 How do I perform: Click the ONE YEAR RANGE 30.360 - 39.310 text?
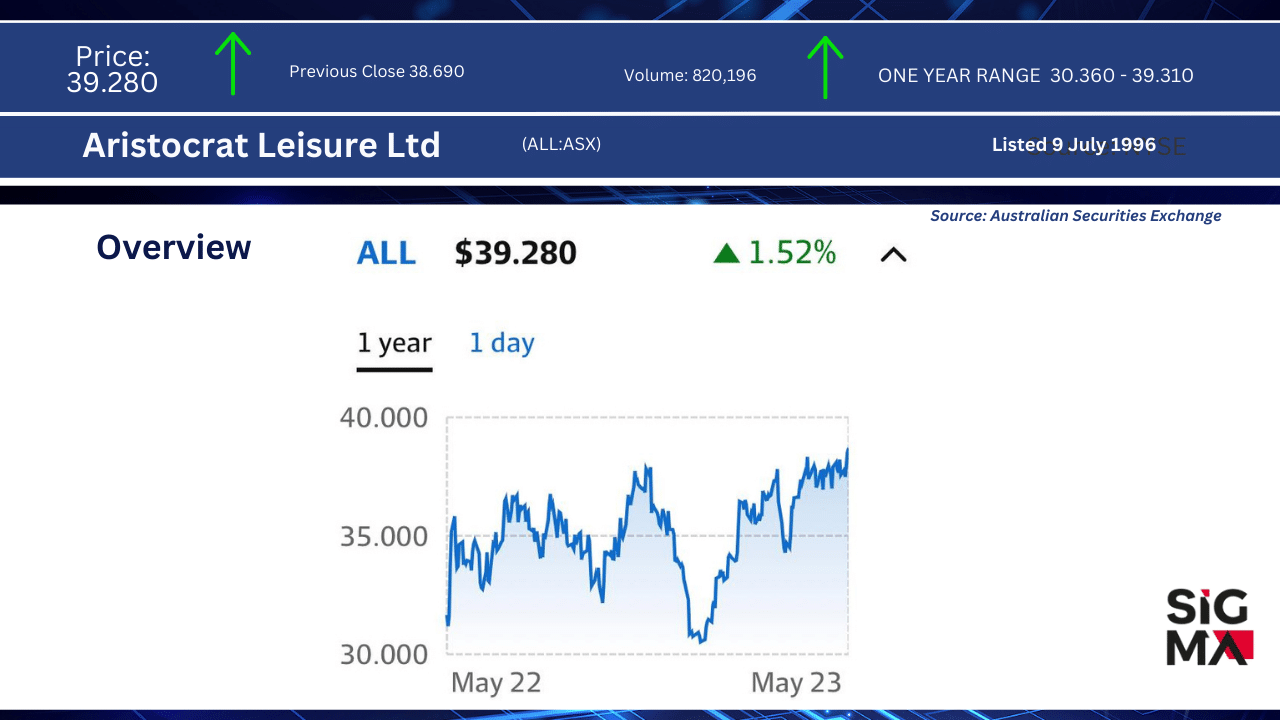coord(1036,75)
